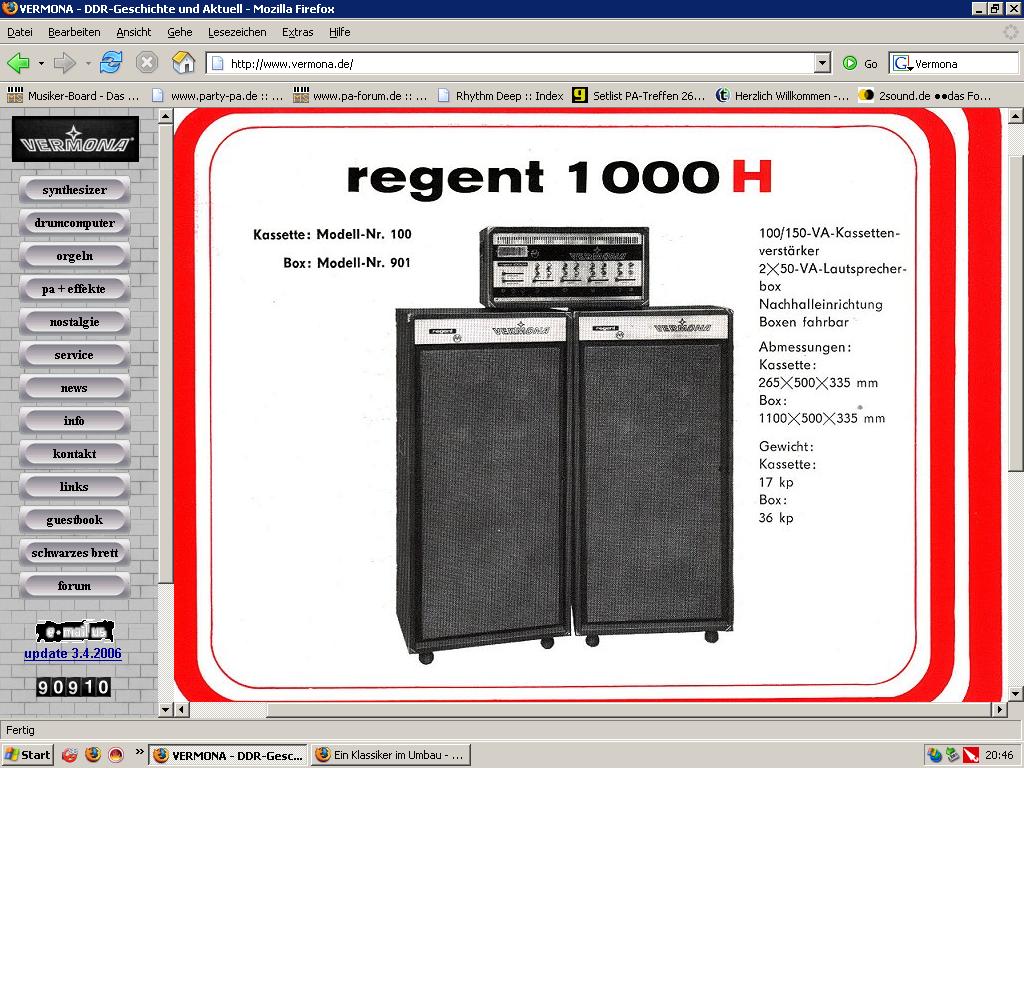
Task: Expand hidden quick launch items chevron
Action: click(x=139, y=752)
